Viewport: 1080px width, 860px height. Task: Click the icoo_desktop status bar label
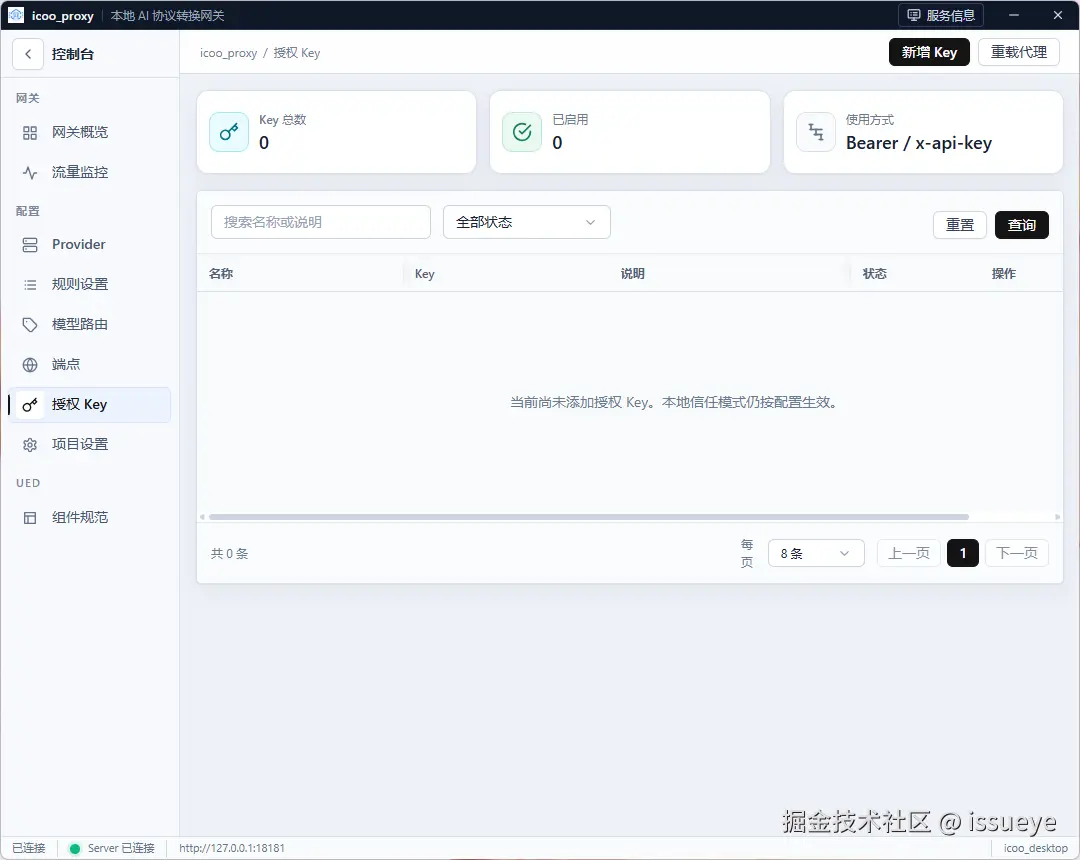point(1035,848)
